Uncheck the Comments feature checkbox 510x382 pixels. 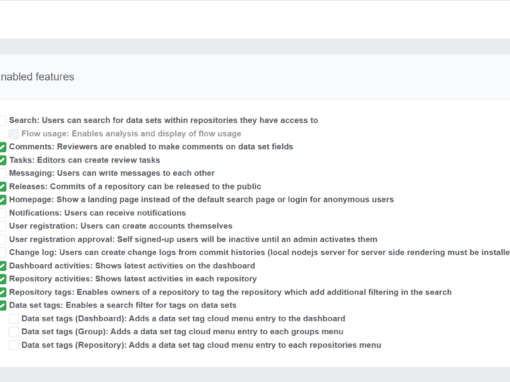pyautogui.click(x=2, y=147)
